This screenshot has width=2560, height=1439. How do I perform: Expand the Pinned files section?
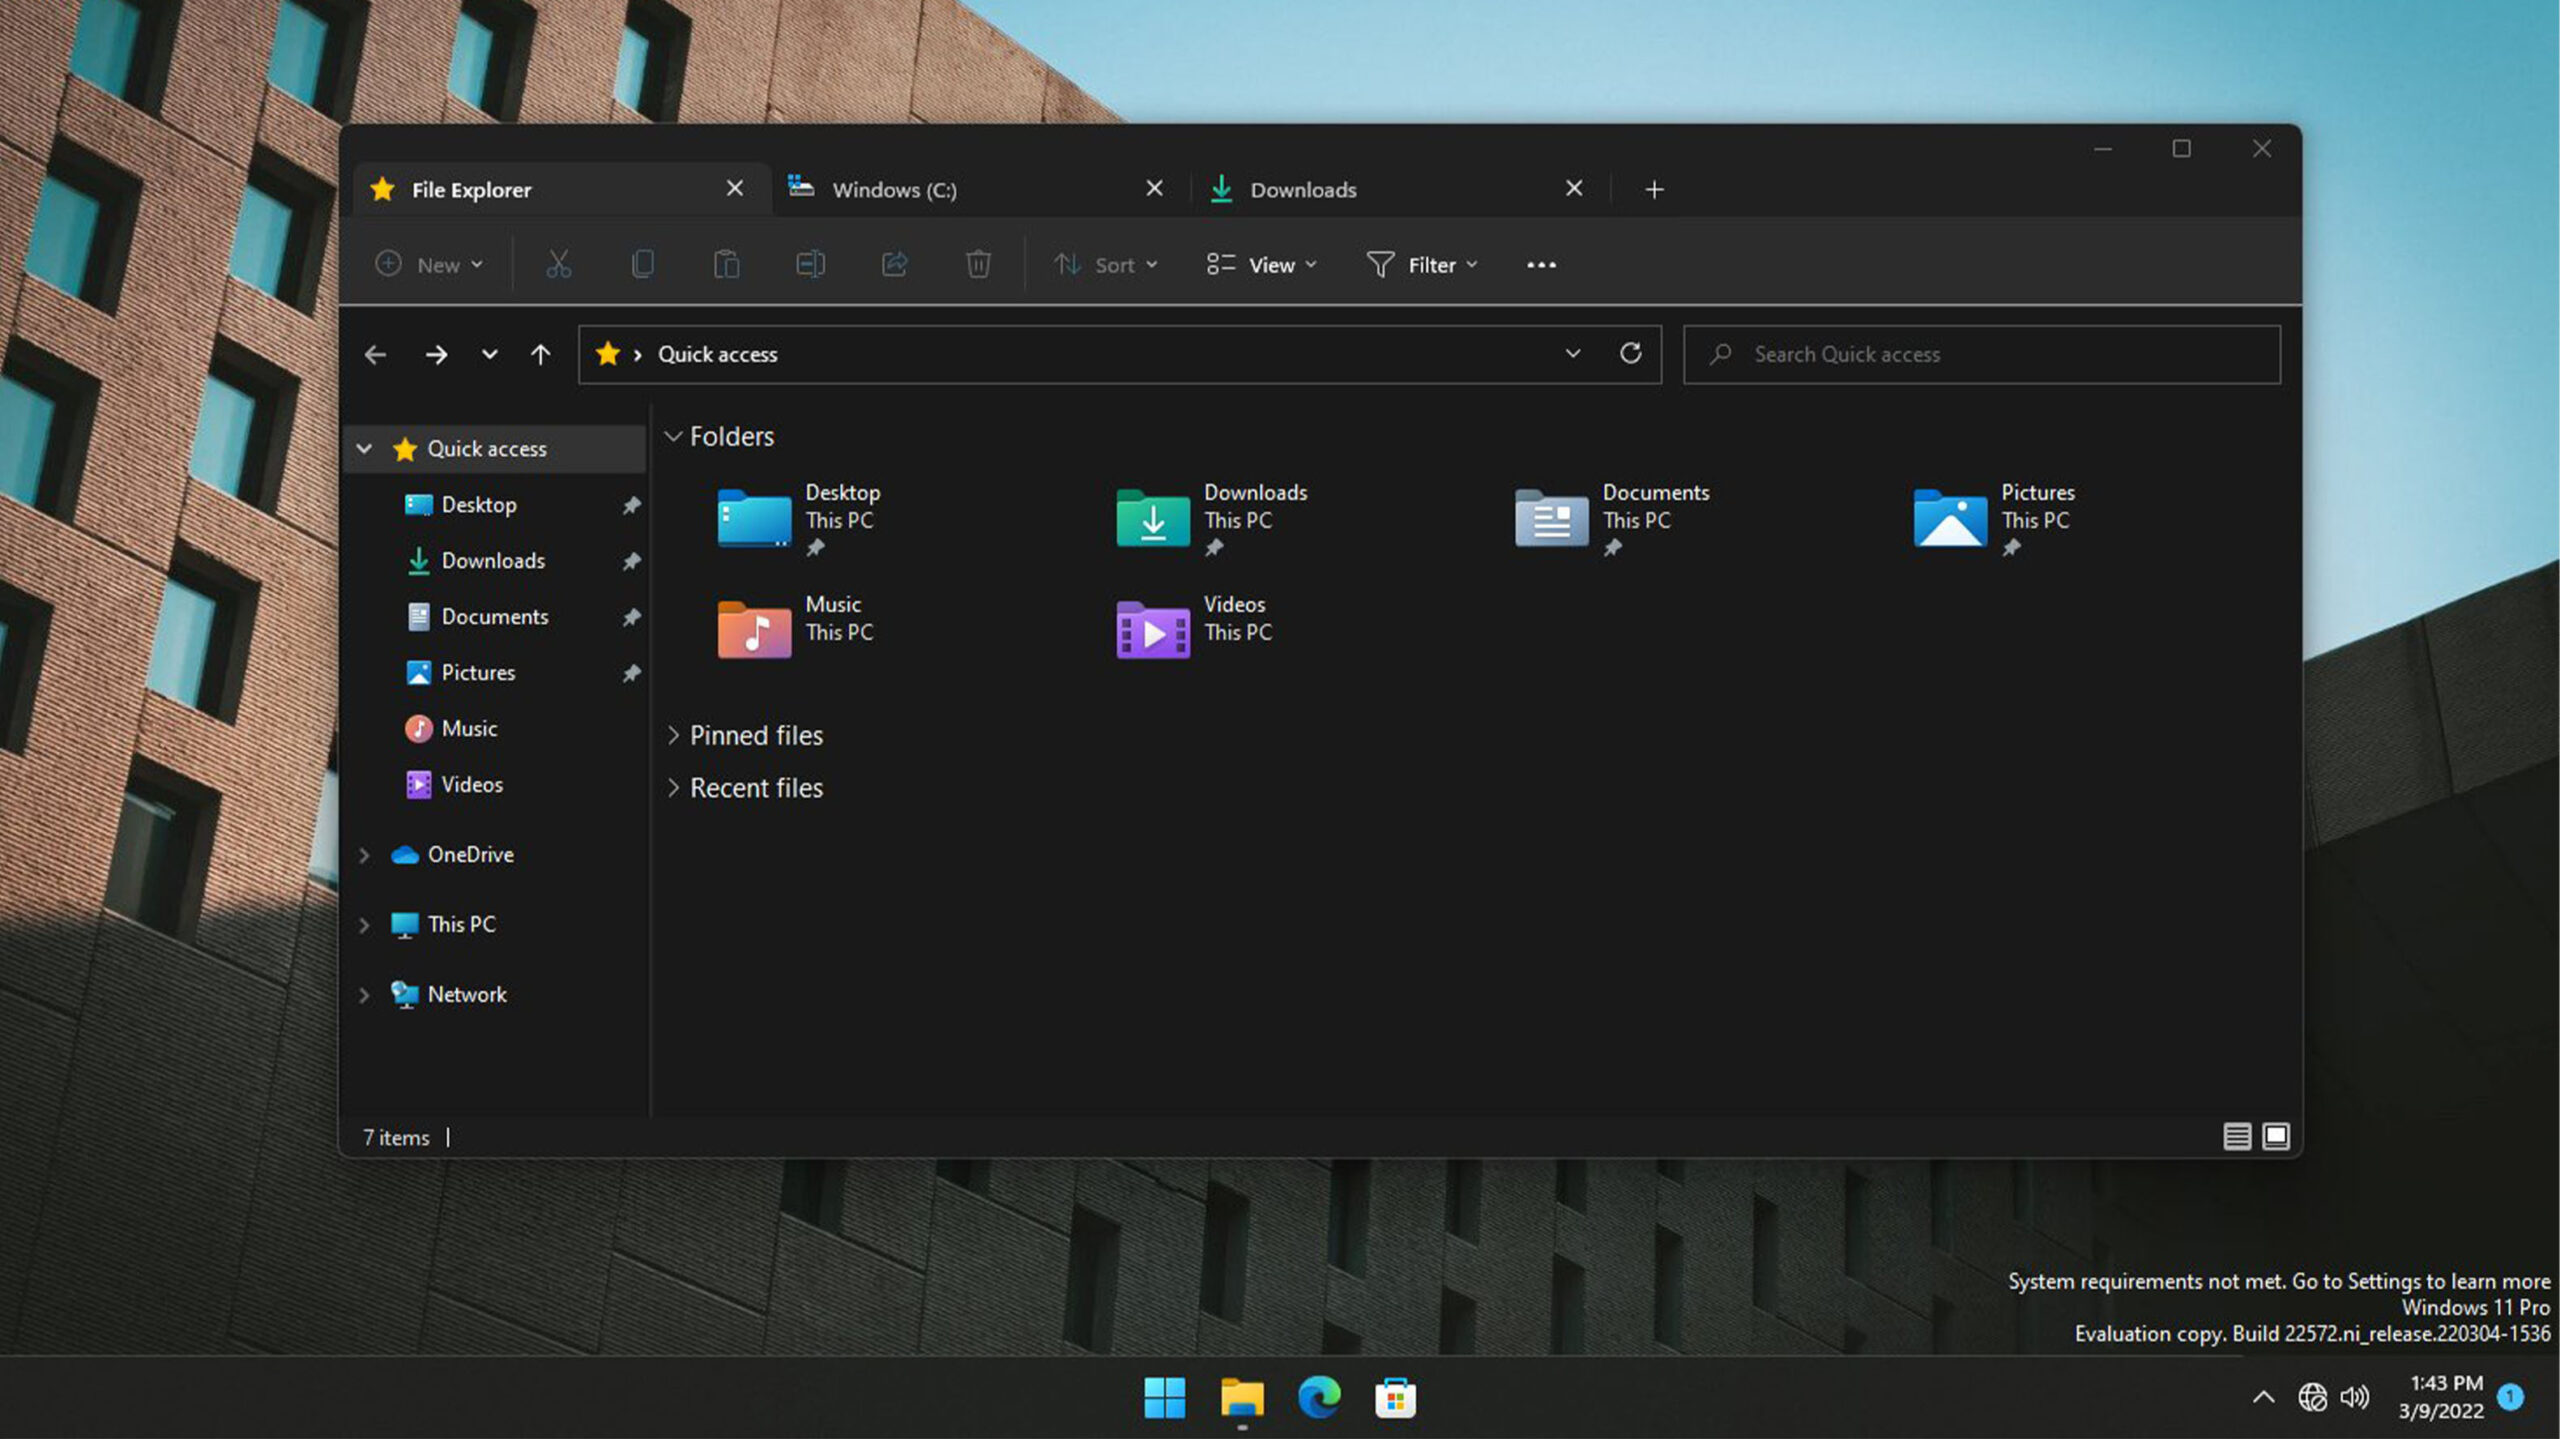tap(674, 735)
